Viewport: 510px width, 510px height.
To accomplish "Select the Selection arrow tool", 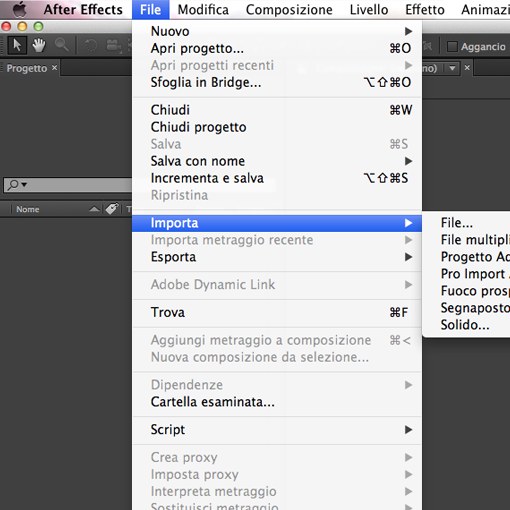I will point(17,45).
